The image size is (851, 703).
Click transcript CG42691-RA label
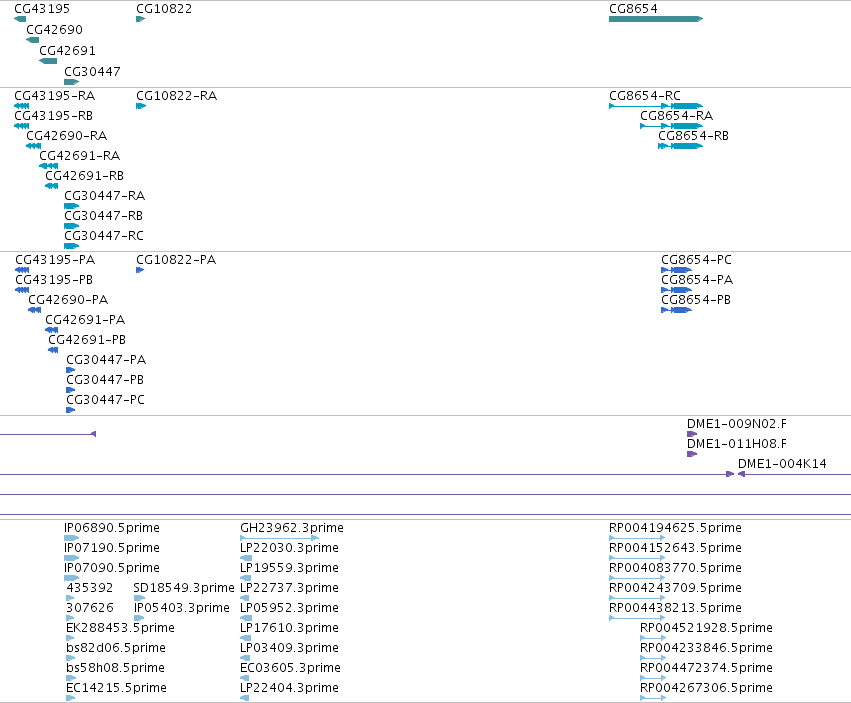point(80,156)
